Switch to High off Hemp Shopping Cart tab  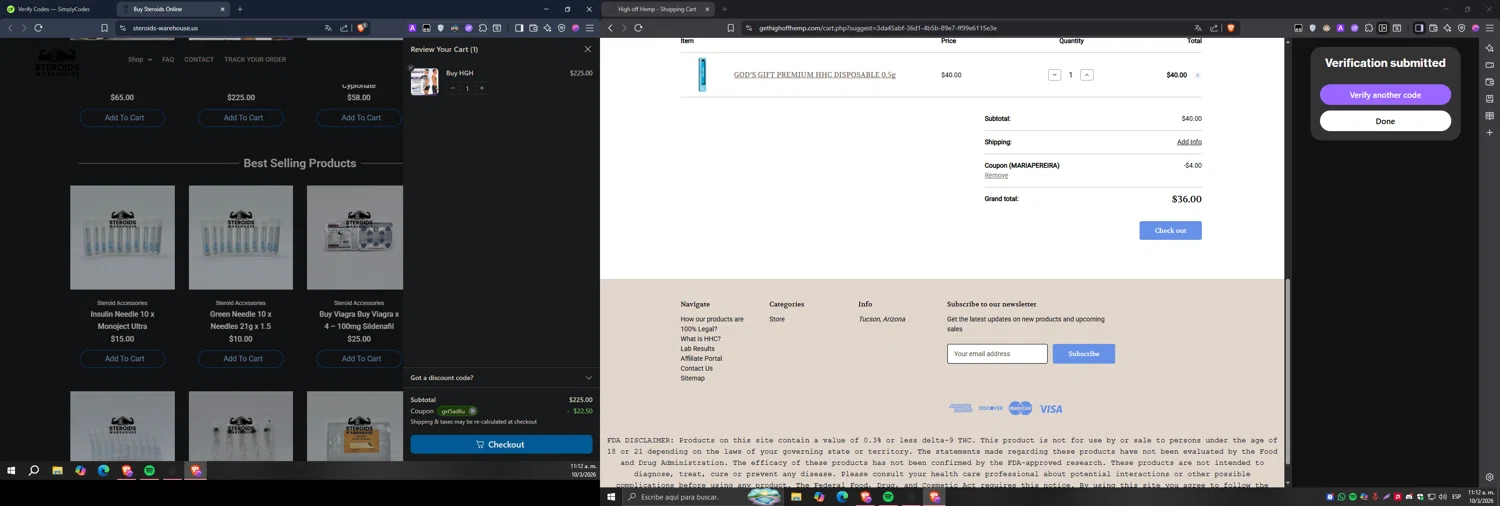(657, 9)
